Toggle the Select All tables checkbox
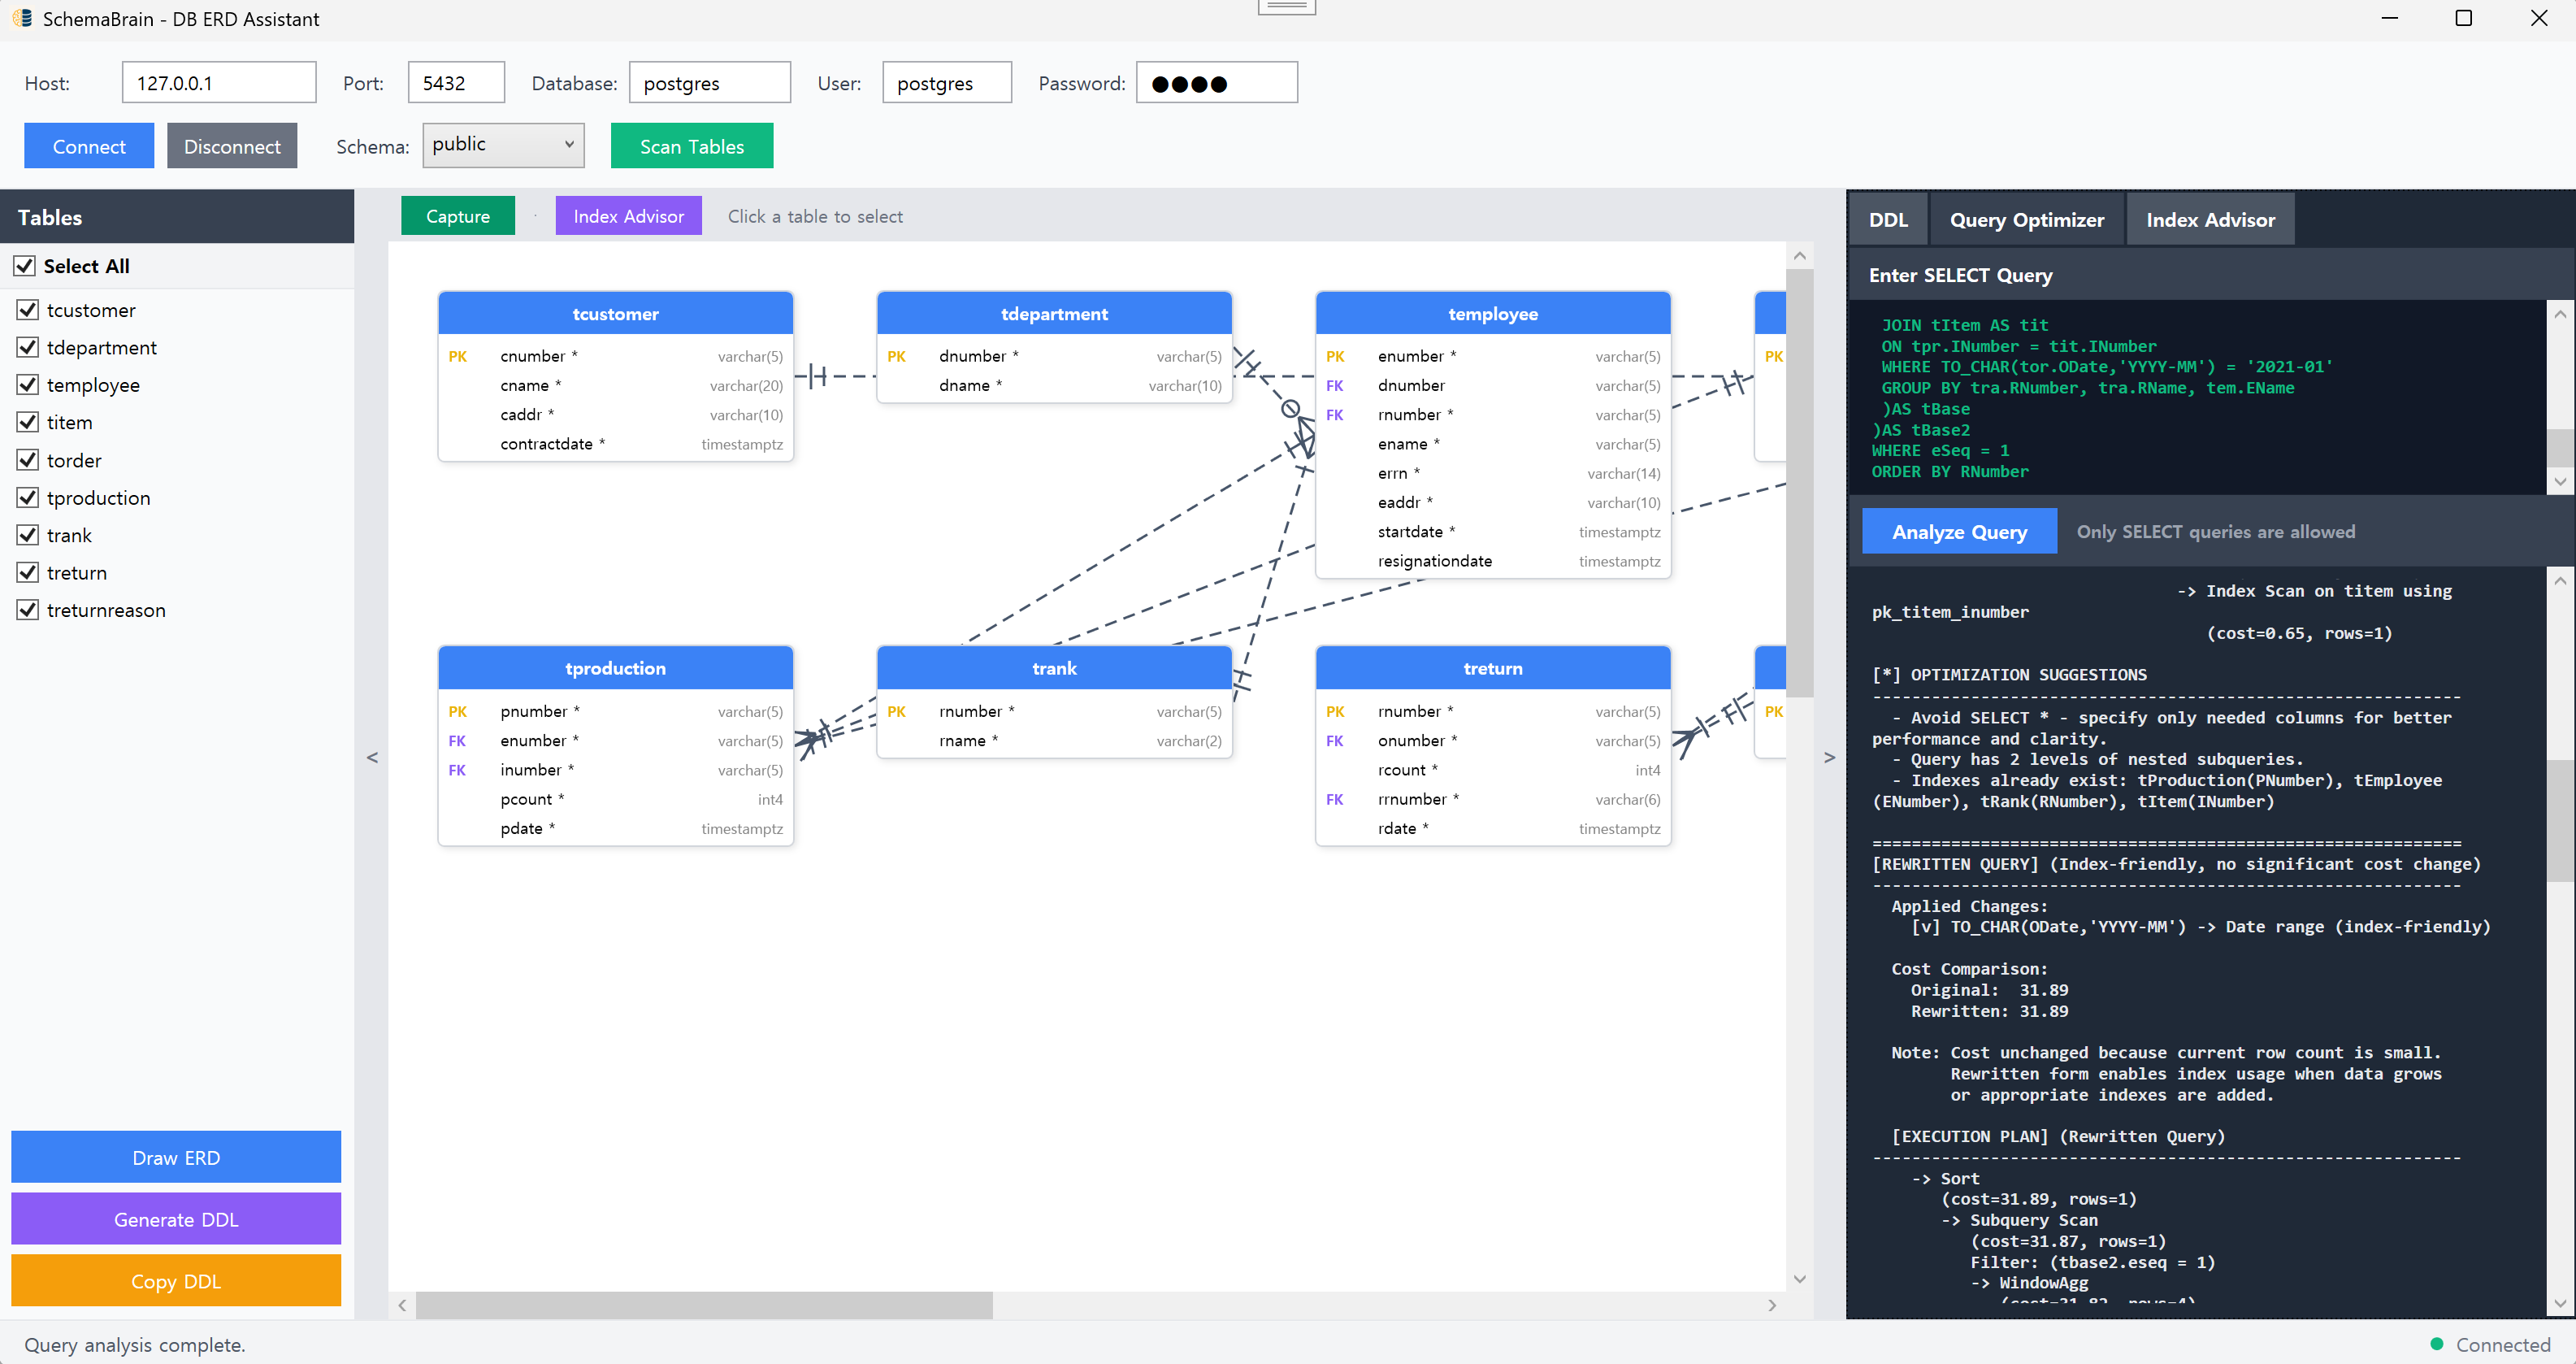 (25, 265)
